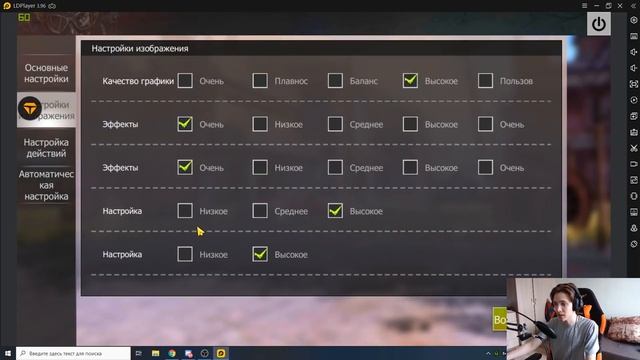This screenshot has width=640, height=360.
Task: Open Автоматическая настройка tab
Action: click(x=46, y=185)
